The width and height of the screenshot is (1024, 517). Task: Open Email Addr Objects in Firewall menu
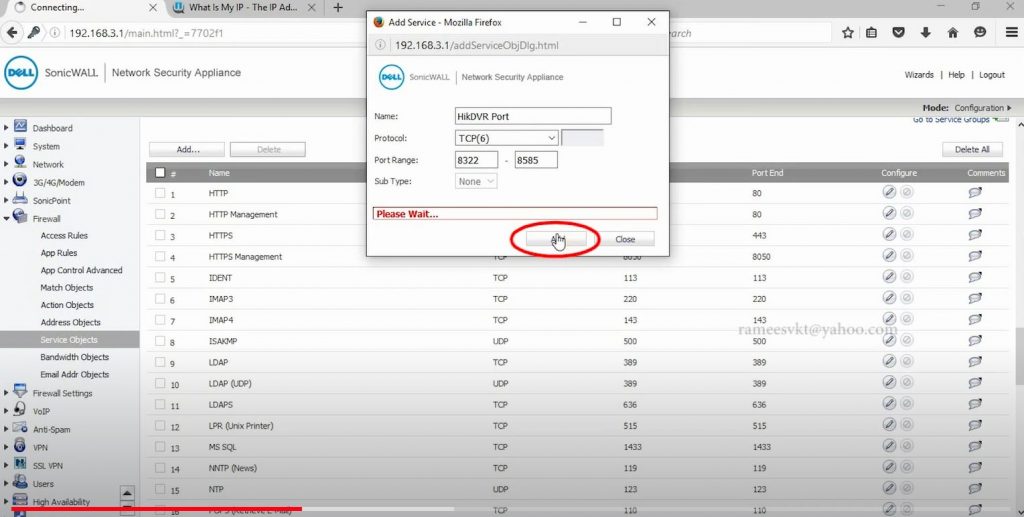click(74, 374)
